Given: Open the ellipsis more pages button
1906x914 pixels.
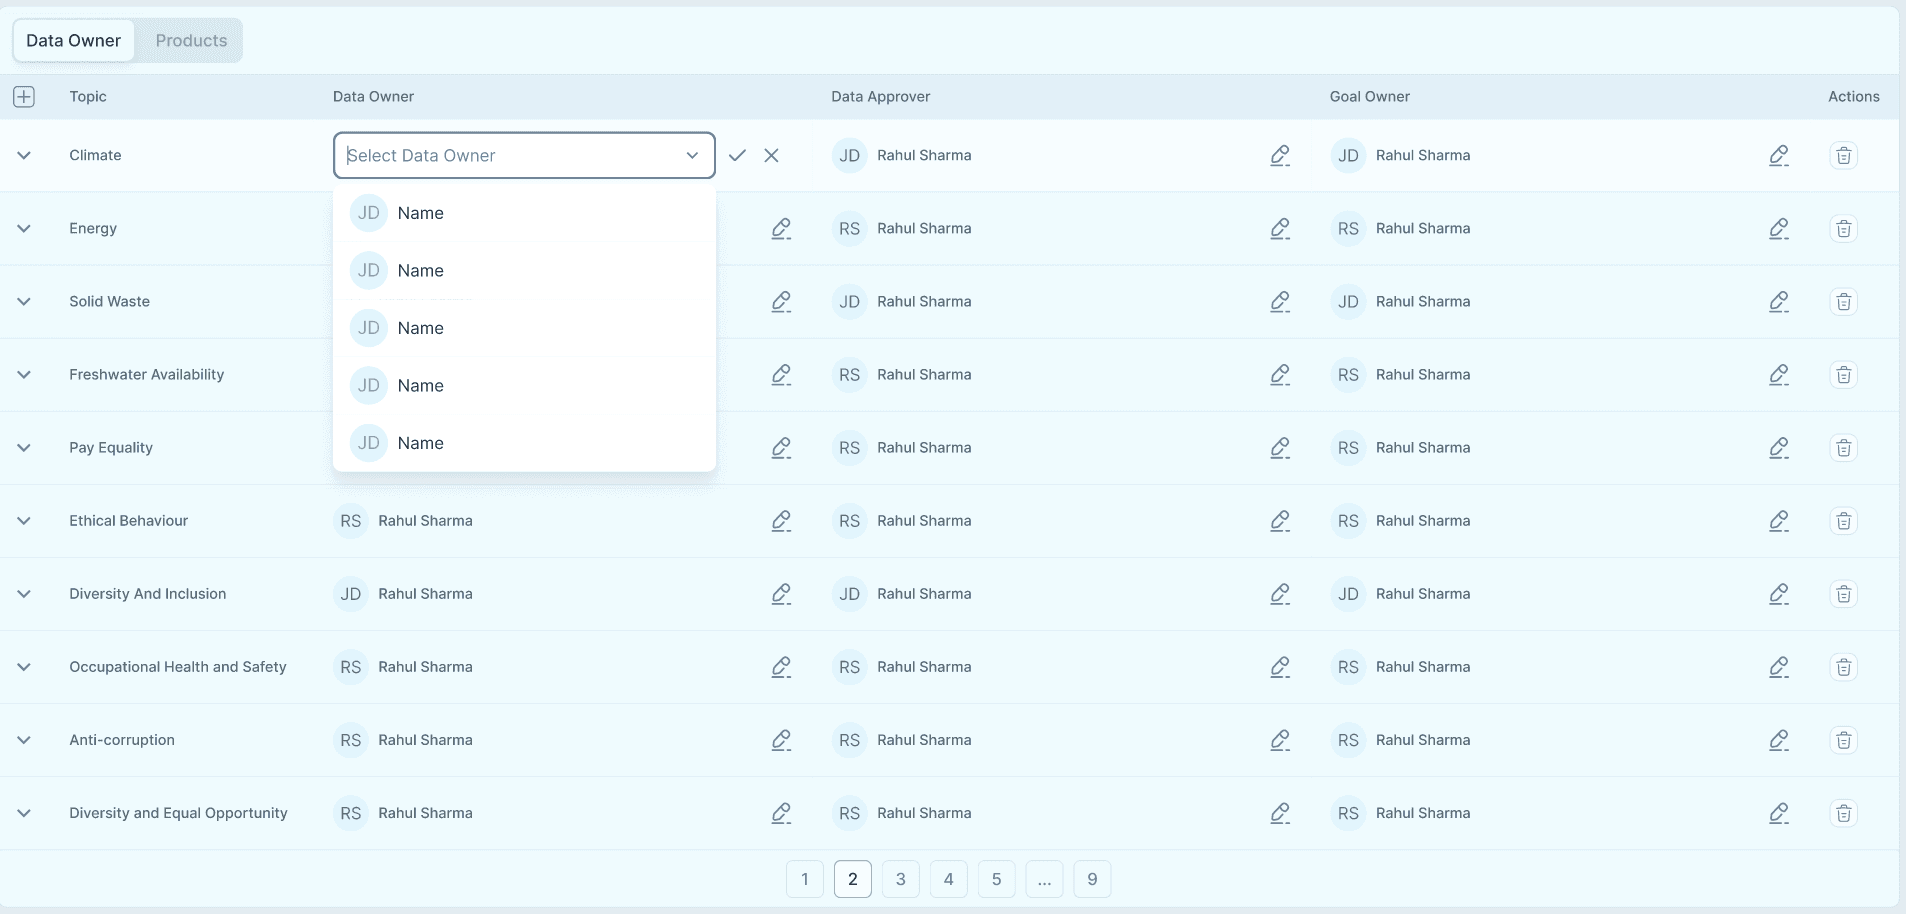Looking at the screenshot, I should pyautogui.click(x=1045, y=879).
